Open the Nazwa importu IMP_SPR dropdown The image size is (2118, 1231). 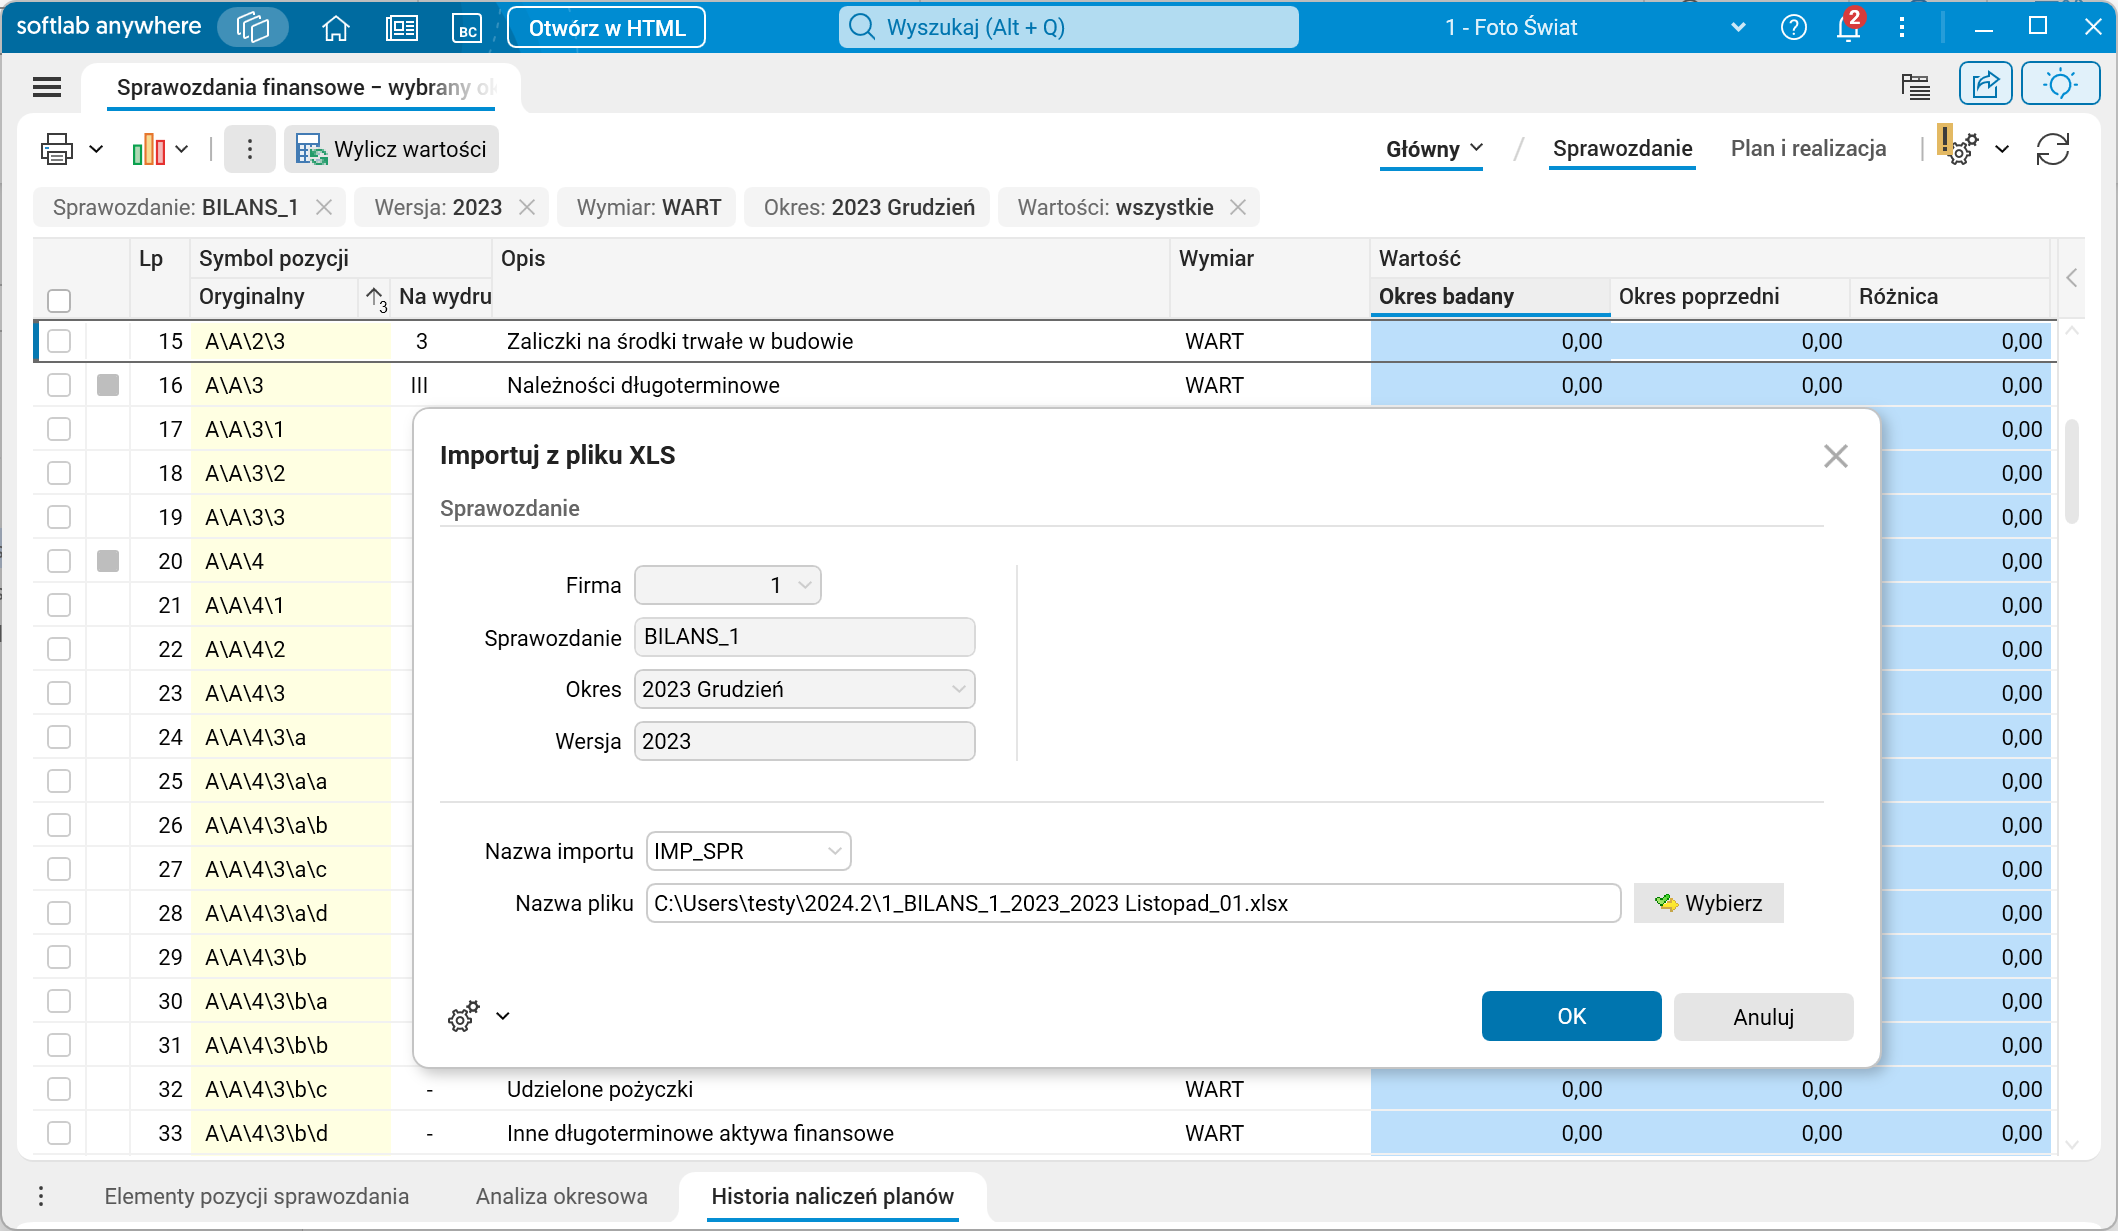coord(834,851)
